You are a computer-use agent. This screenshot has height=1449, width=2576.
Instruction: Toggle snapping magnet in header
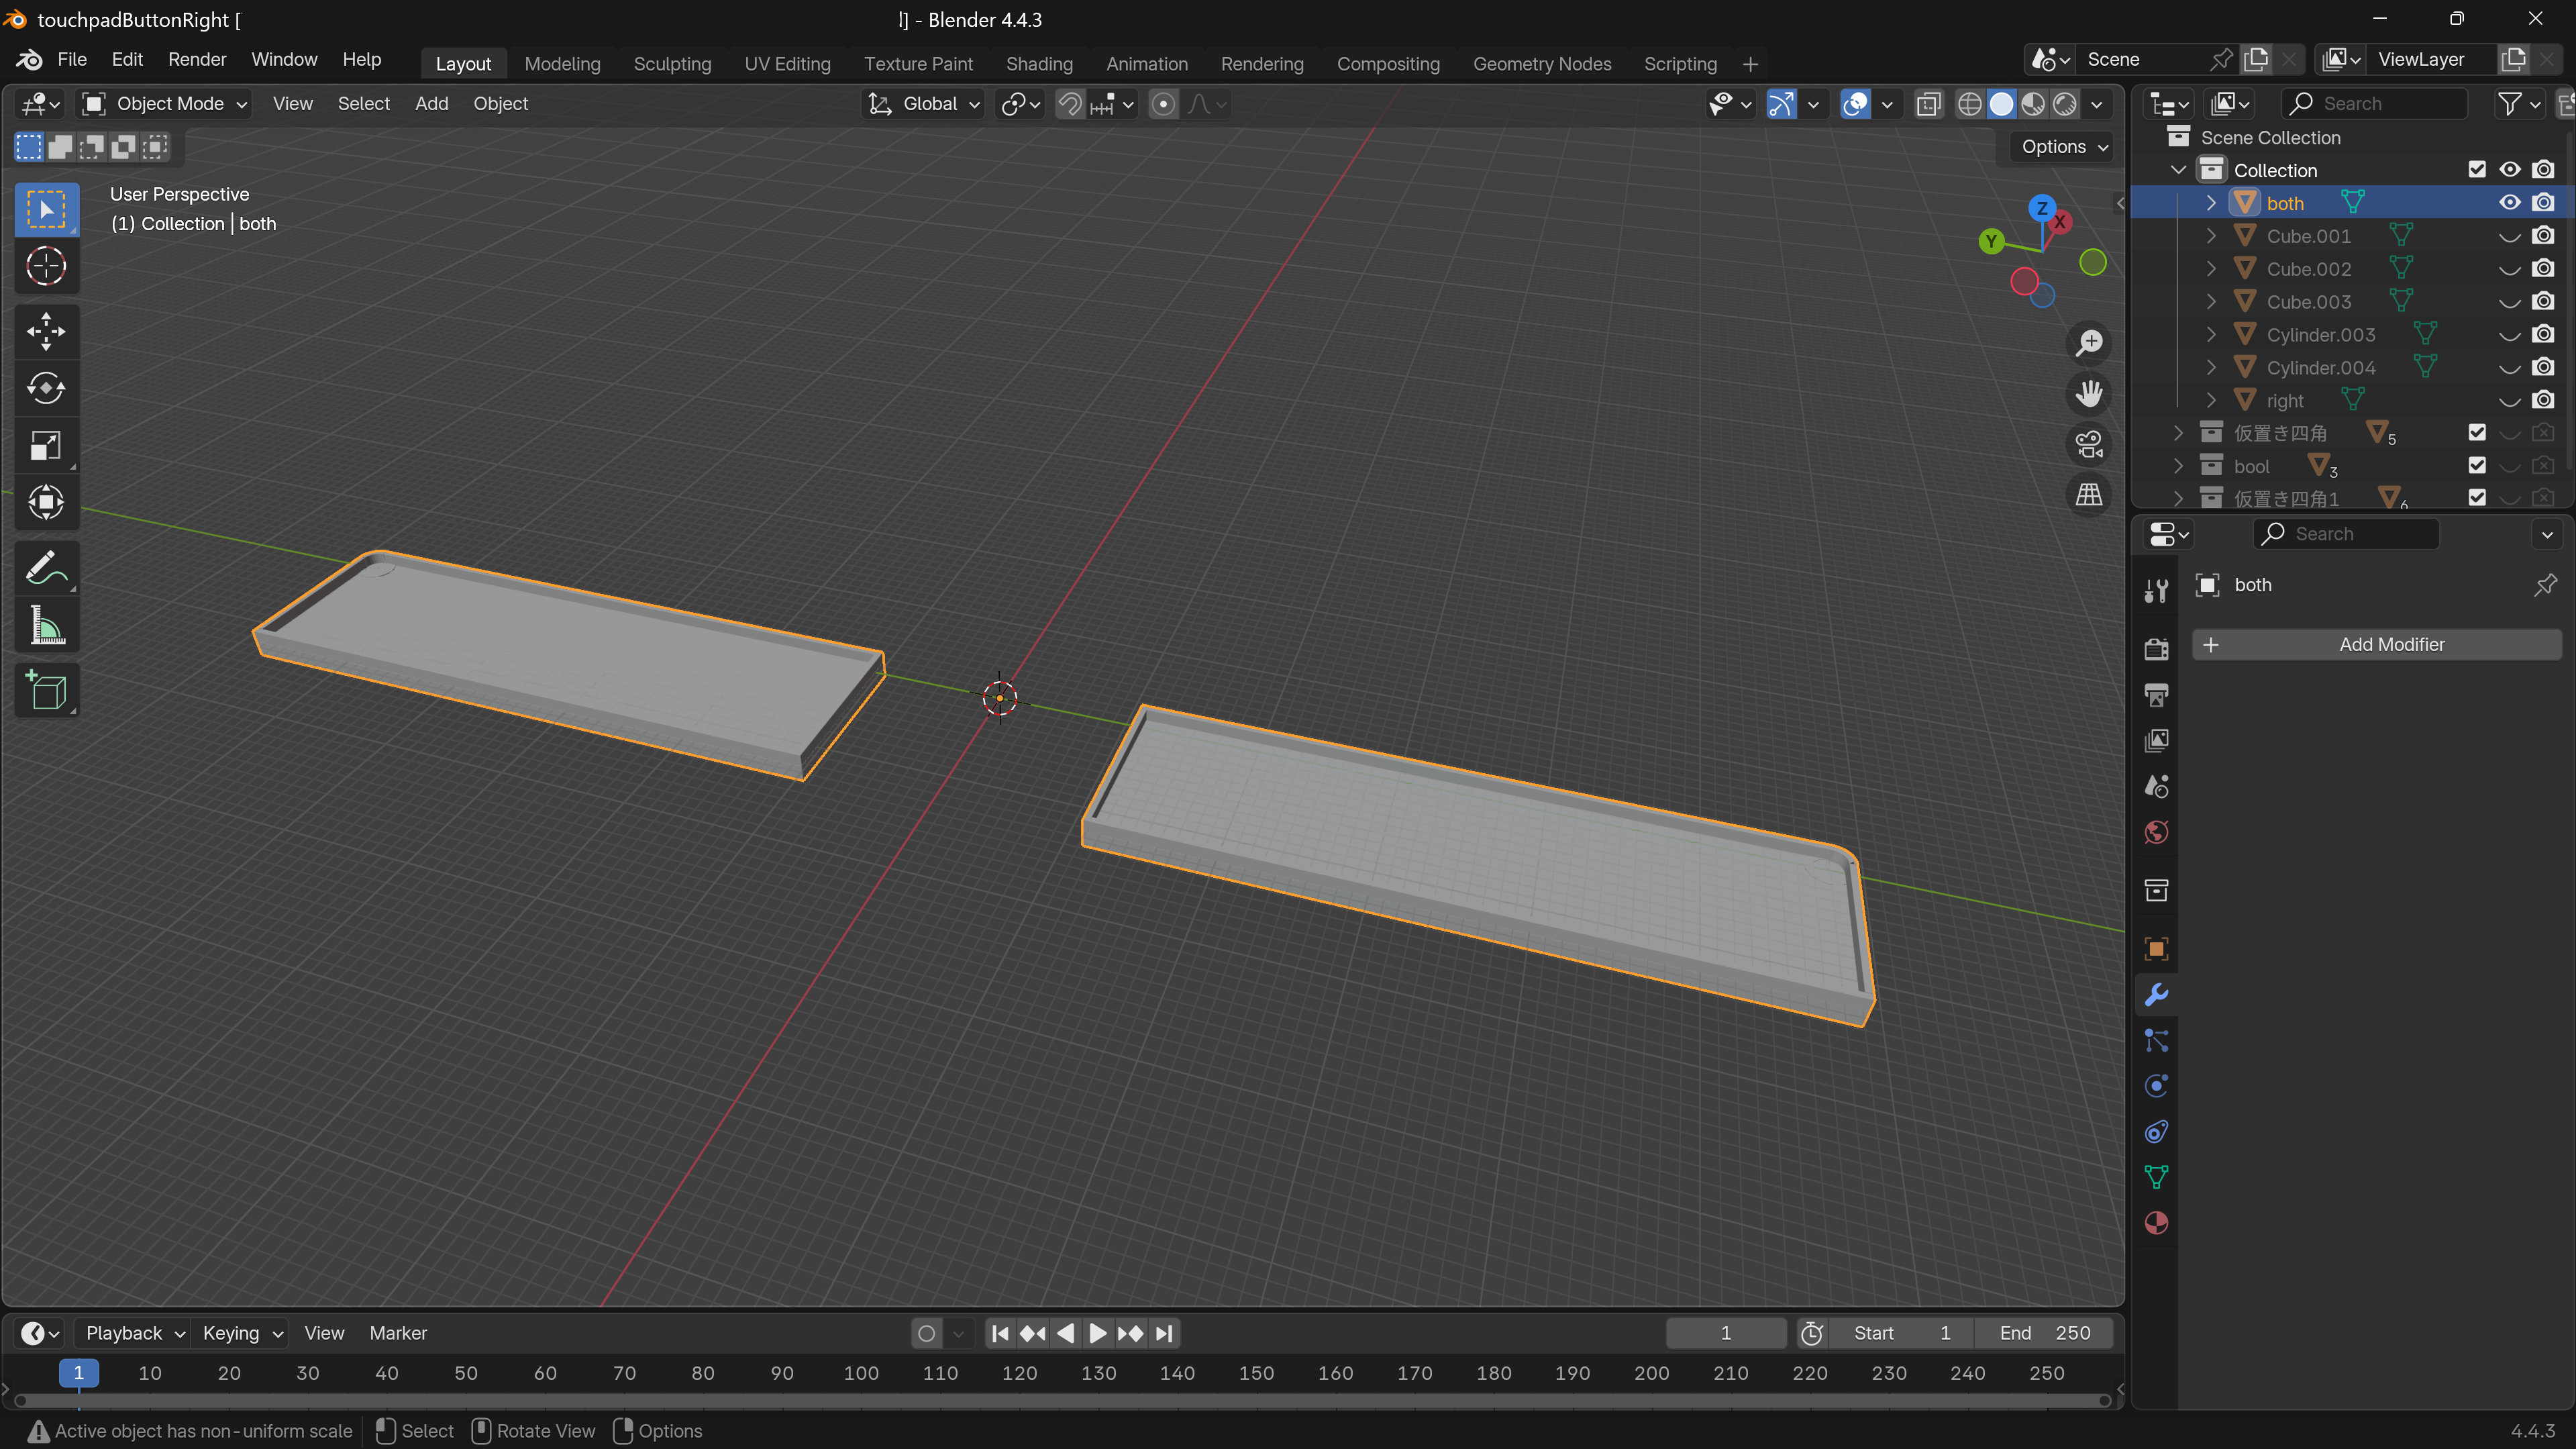click(1070, 104)
